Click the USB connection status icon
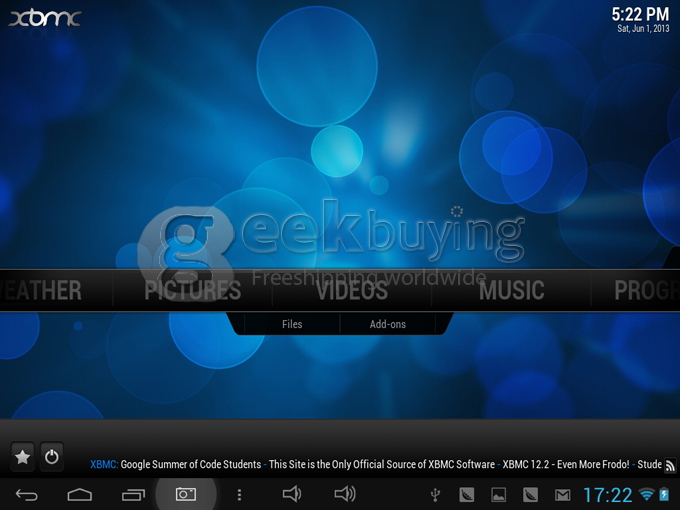Screen dimensions: 680x510 (x=435, y=494)
